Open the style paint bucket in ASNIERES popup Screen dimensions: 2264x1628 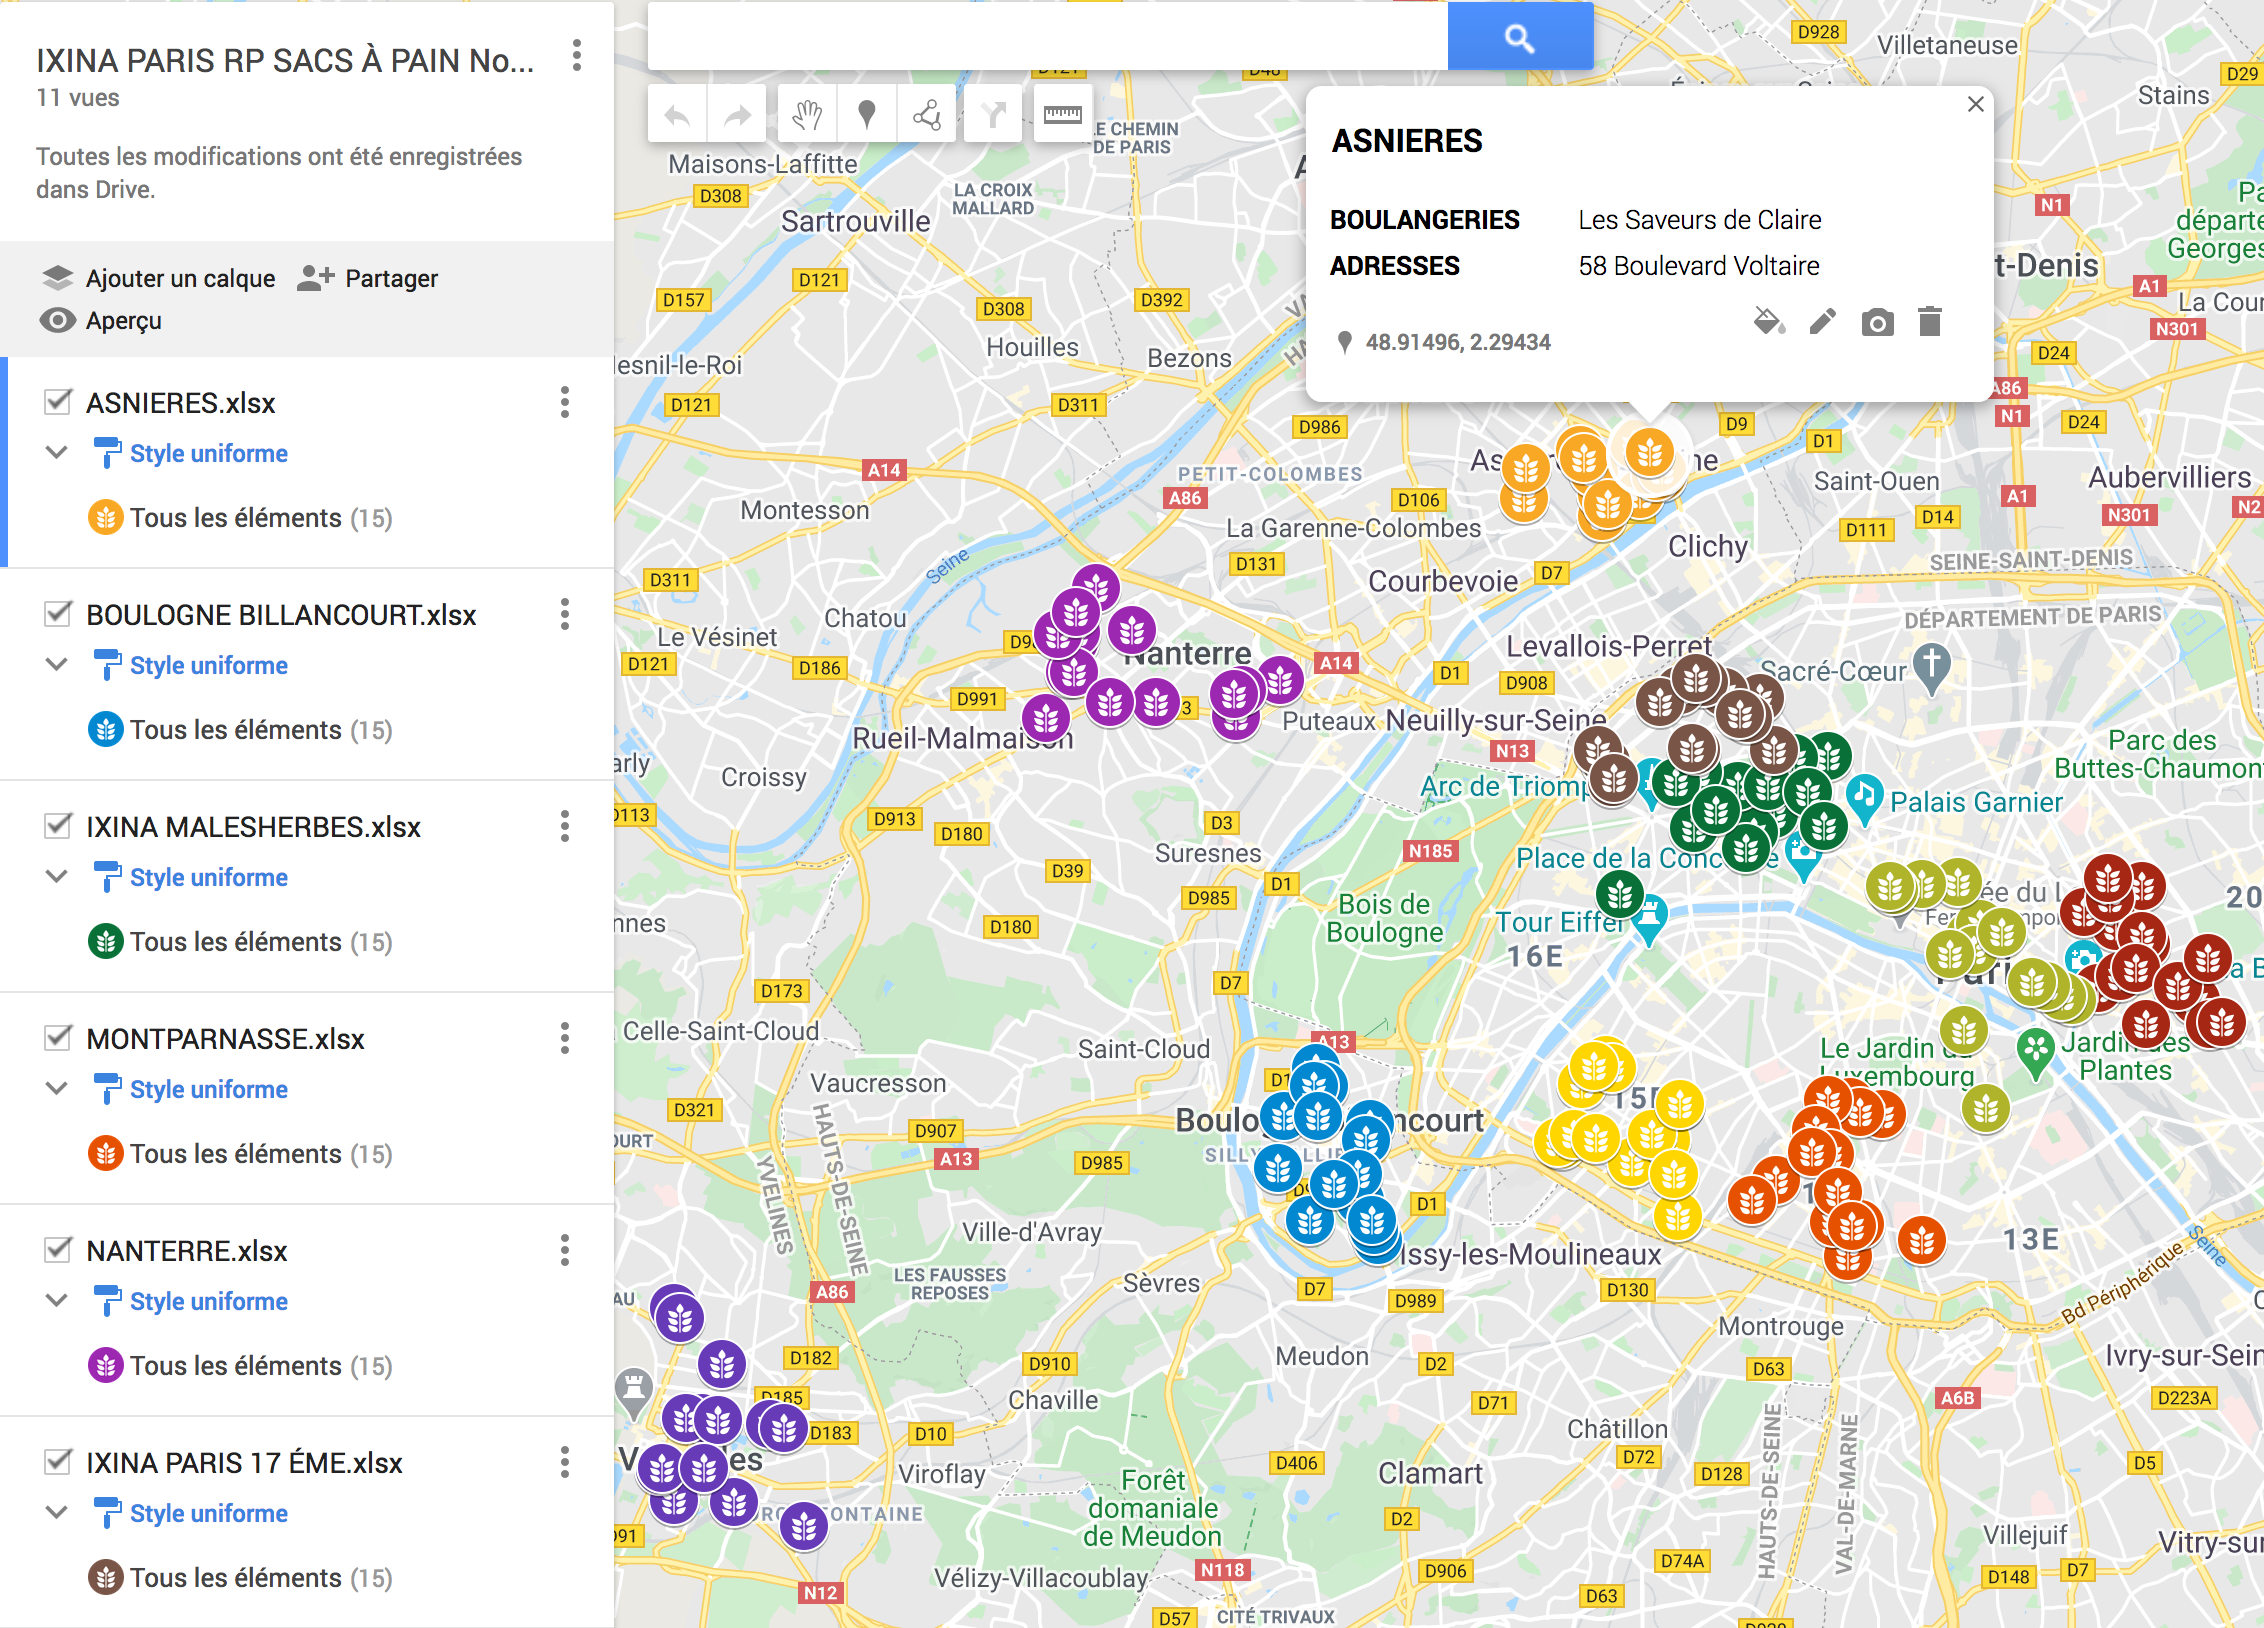coord(1769,322)
